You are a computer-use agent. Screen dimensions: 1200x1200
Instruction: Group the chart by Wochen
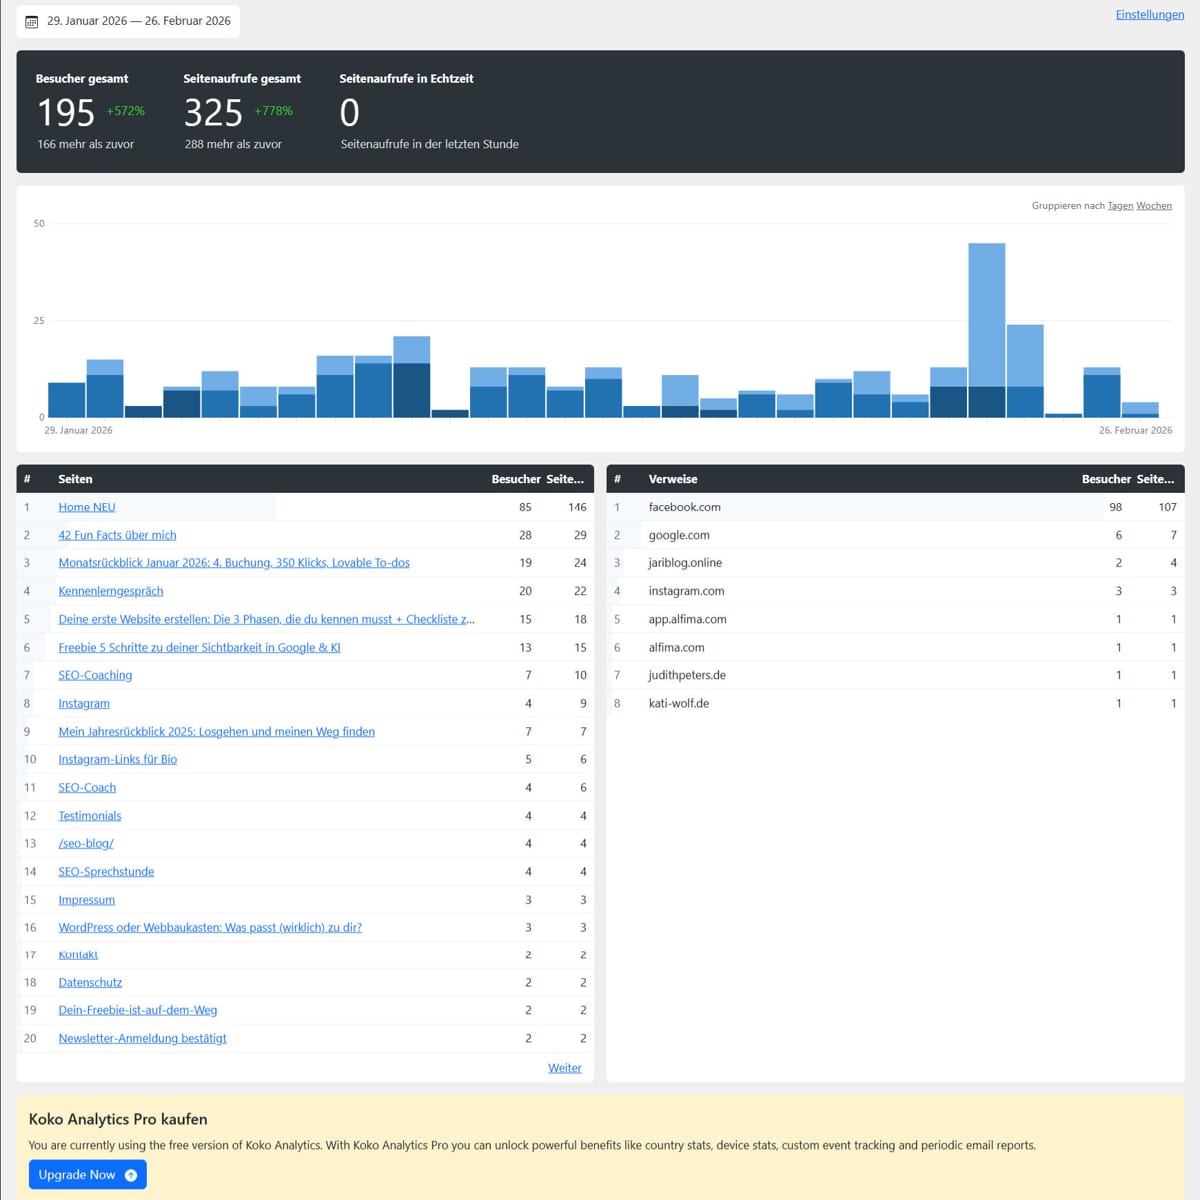click(1153, 205)
